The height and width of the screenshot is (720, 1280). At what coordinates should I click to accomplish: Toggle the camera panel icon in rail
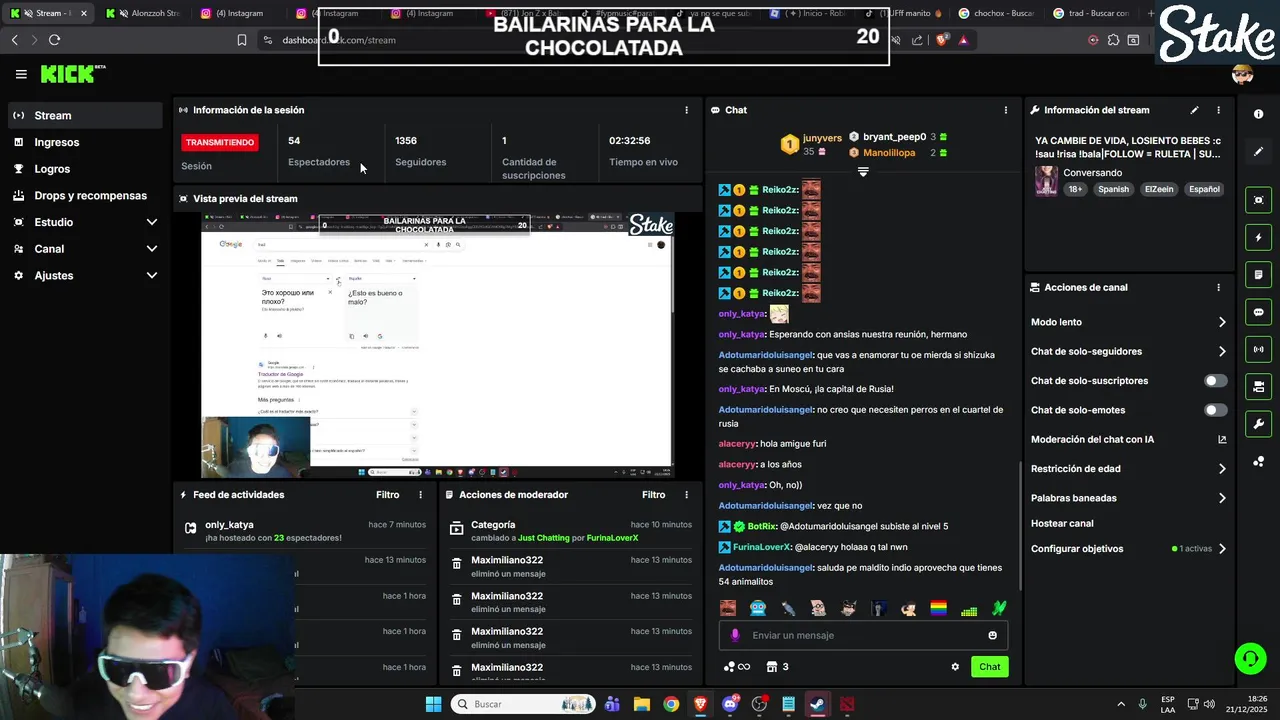tap(1258, 386)
